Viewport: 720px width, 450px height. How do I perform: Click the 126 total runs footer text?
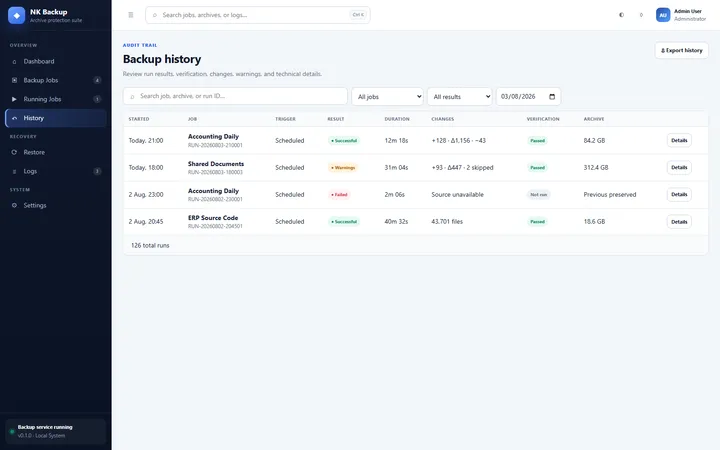pyautogui.click(x=150, y=246)
